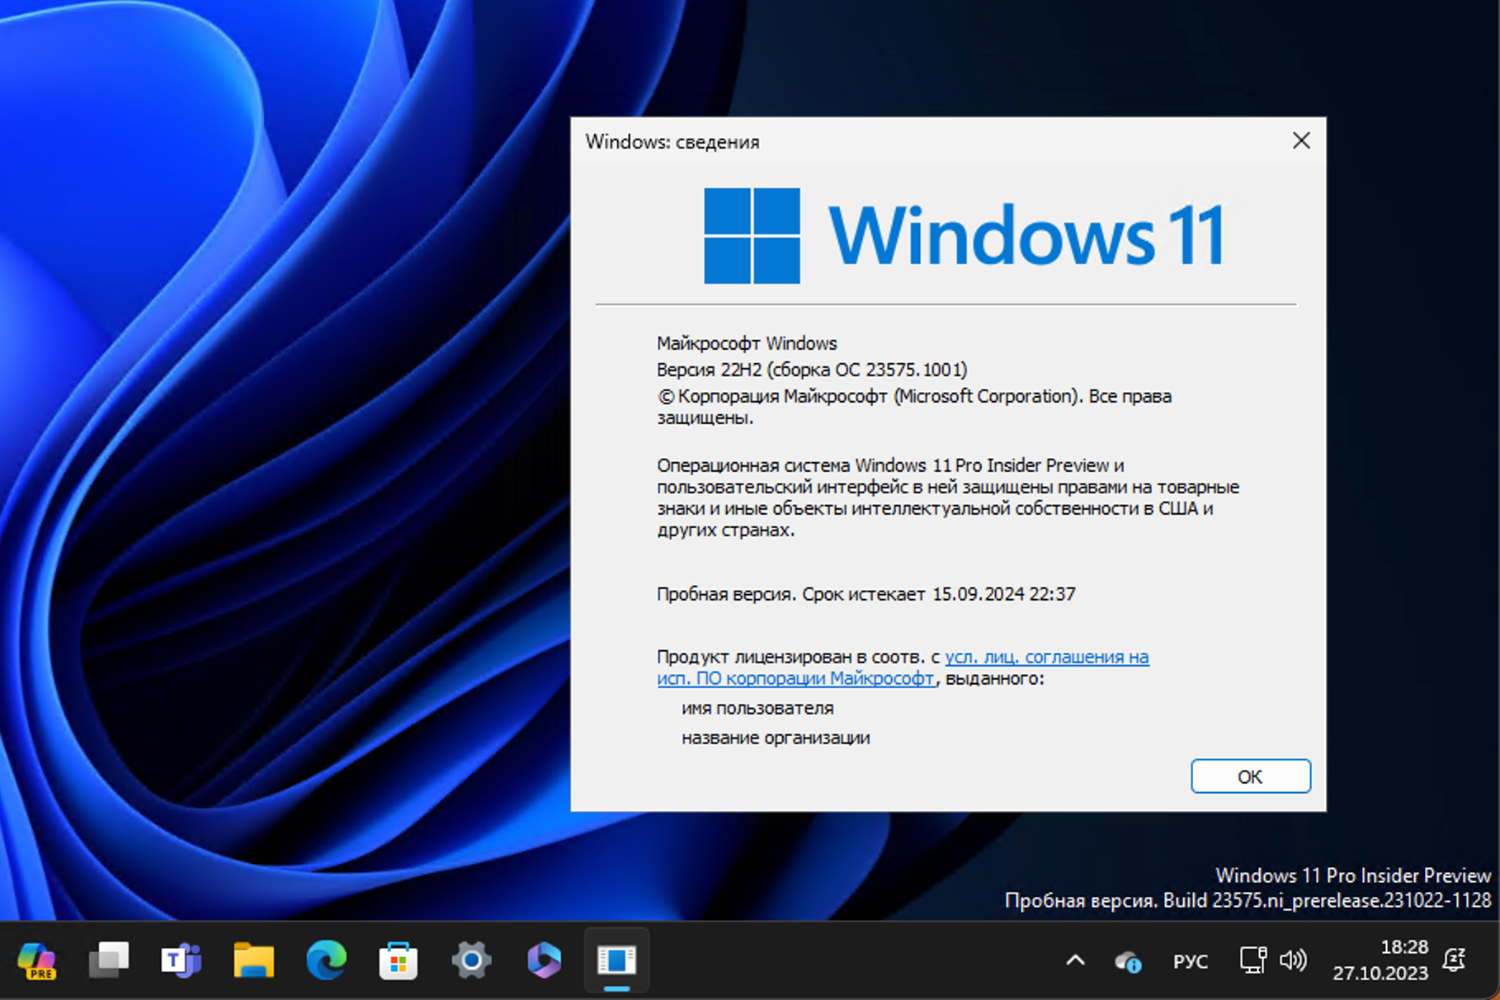The image size is (1500, 1000).
Task: Launch Microsoft Edge
Action: pyautogui.click(x=326, y=960)
